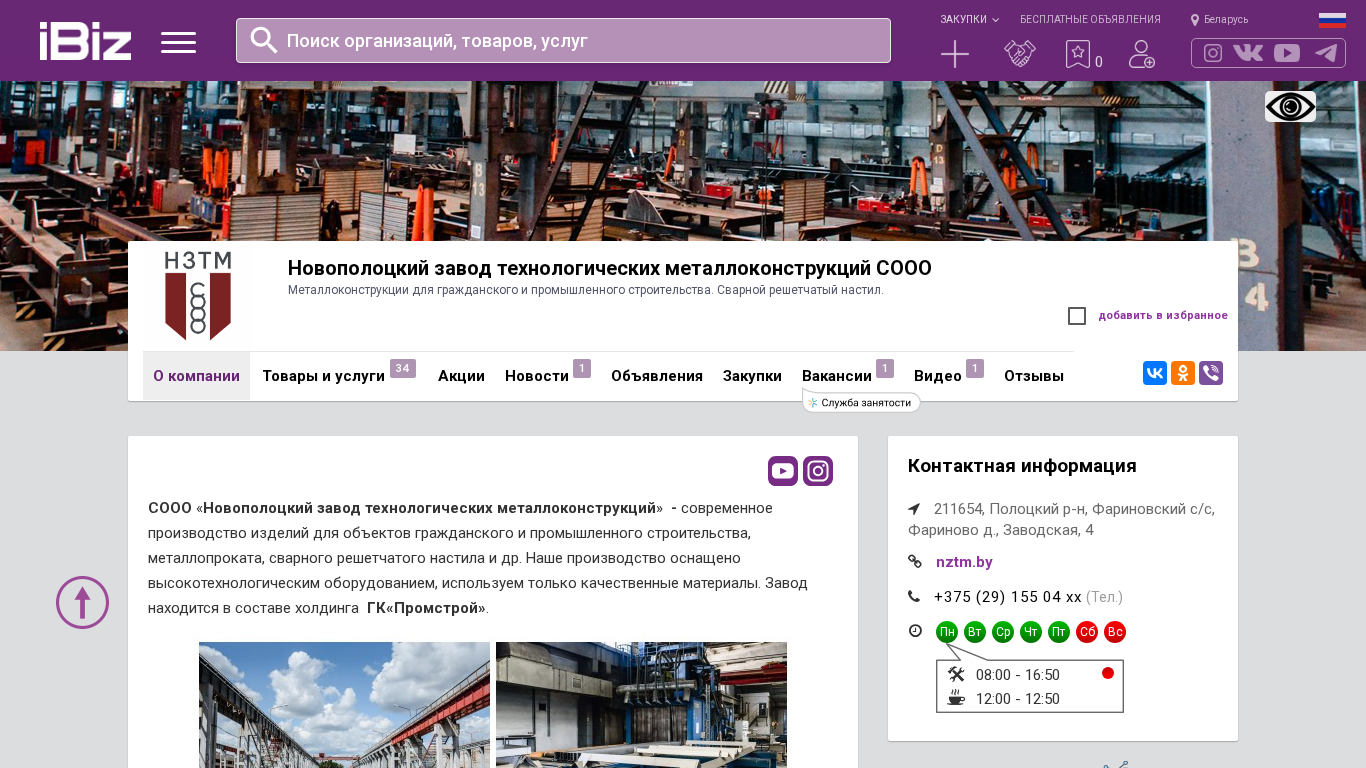Open the hamburger navigation menu
Screen dimensions: 1366x768
point(178,42)
